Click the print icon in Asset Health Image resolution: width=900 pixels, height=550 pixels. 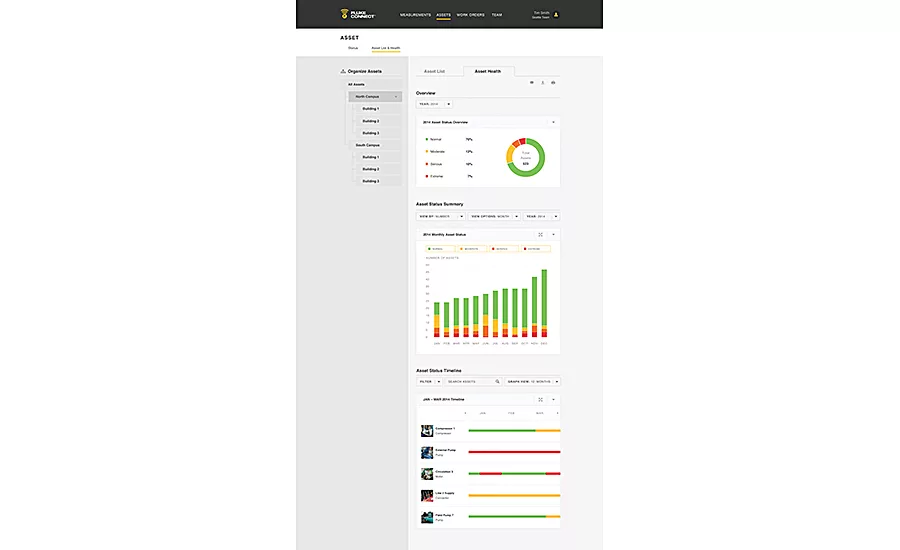click(x=553, y=82)
